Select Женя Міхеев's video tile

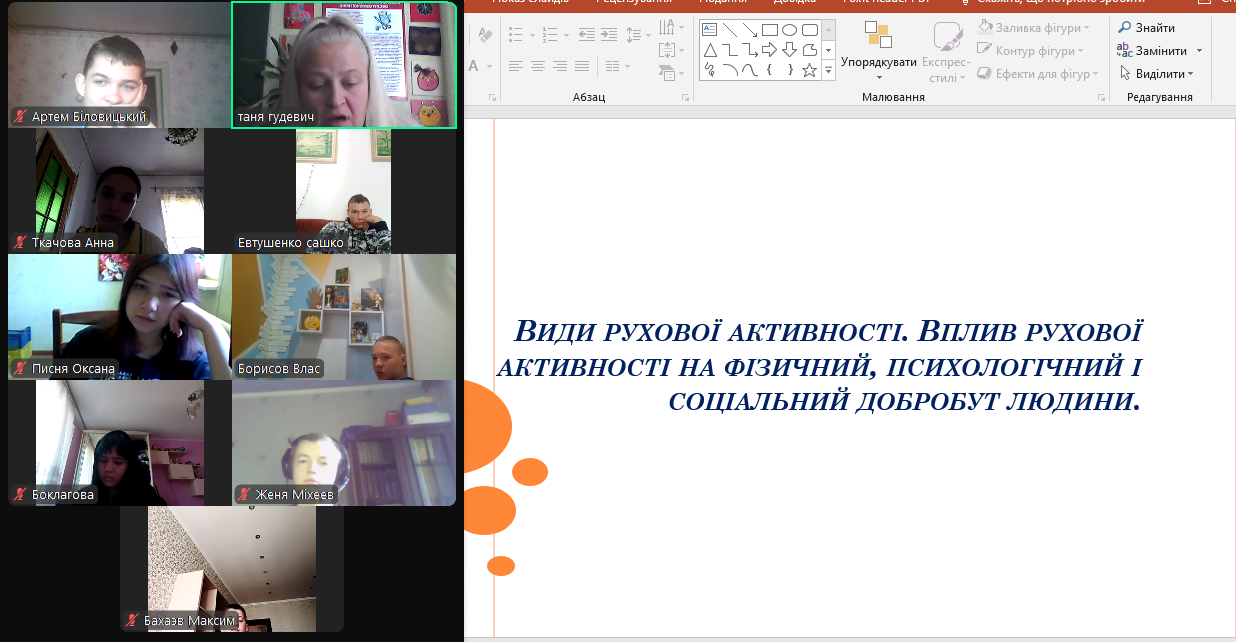tap(344, 443)
